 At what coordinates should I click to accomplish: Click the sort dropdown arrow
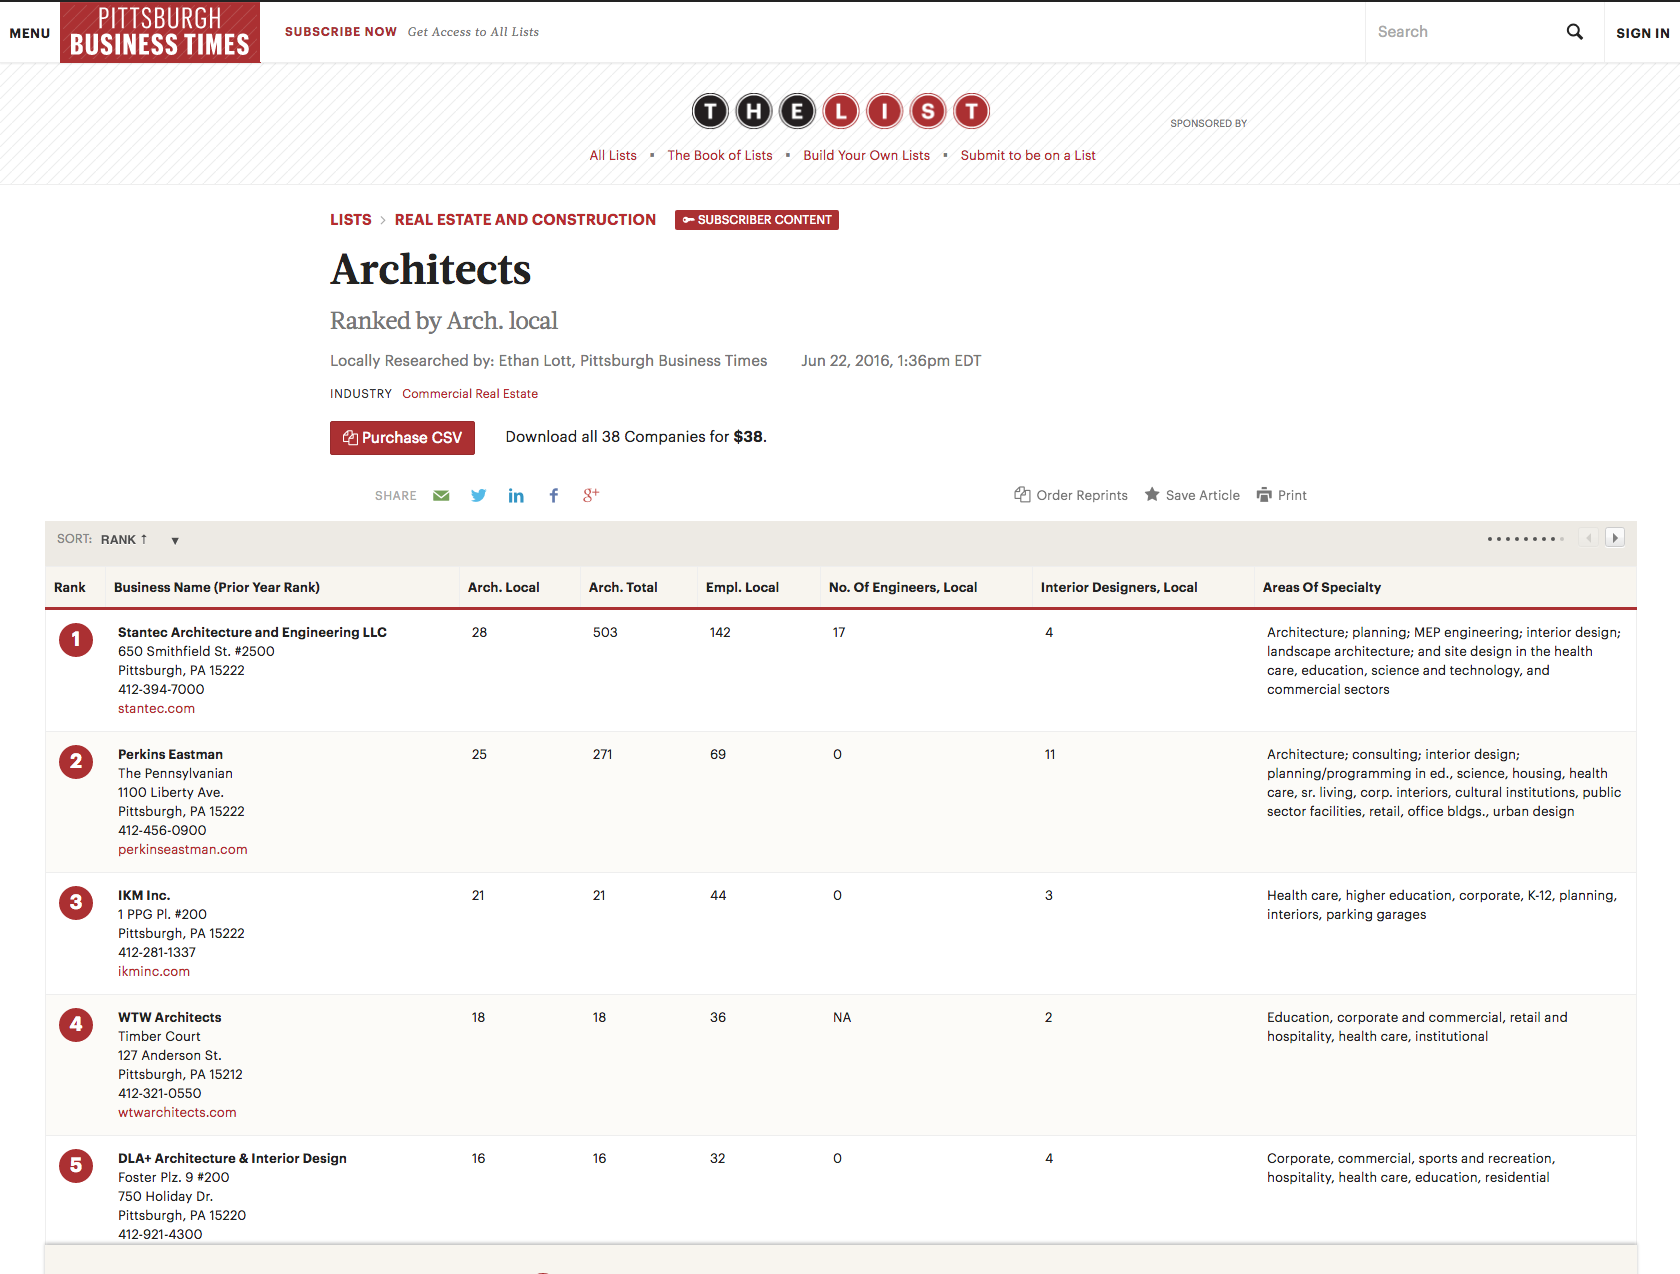(175, 541)
